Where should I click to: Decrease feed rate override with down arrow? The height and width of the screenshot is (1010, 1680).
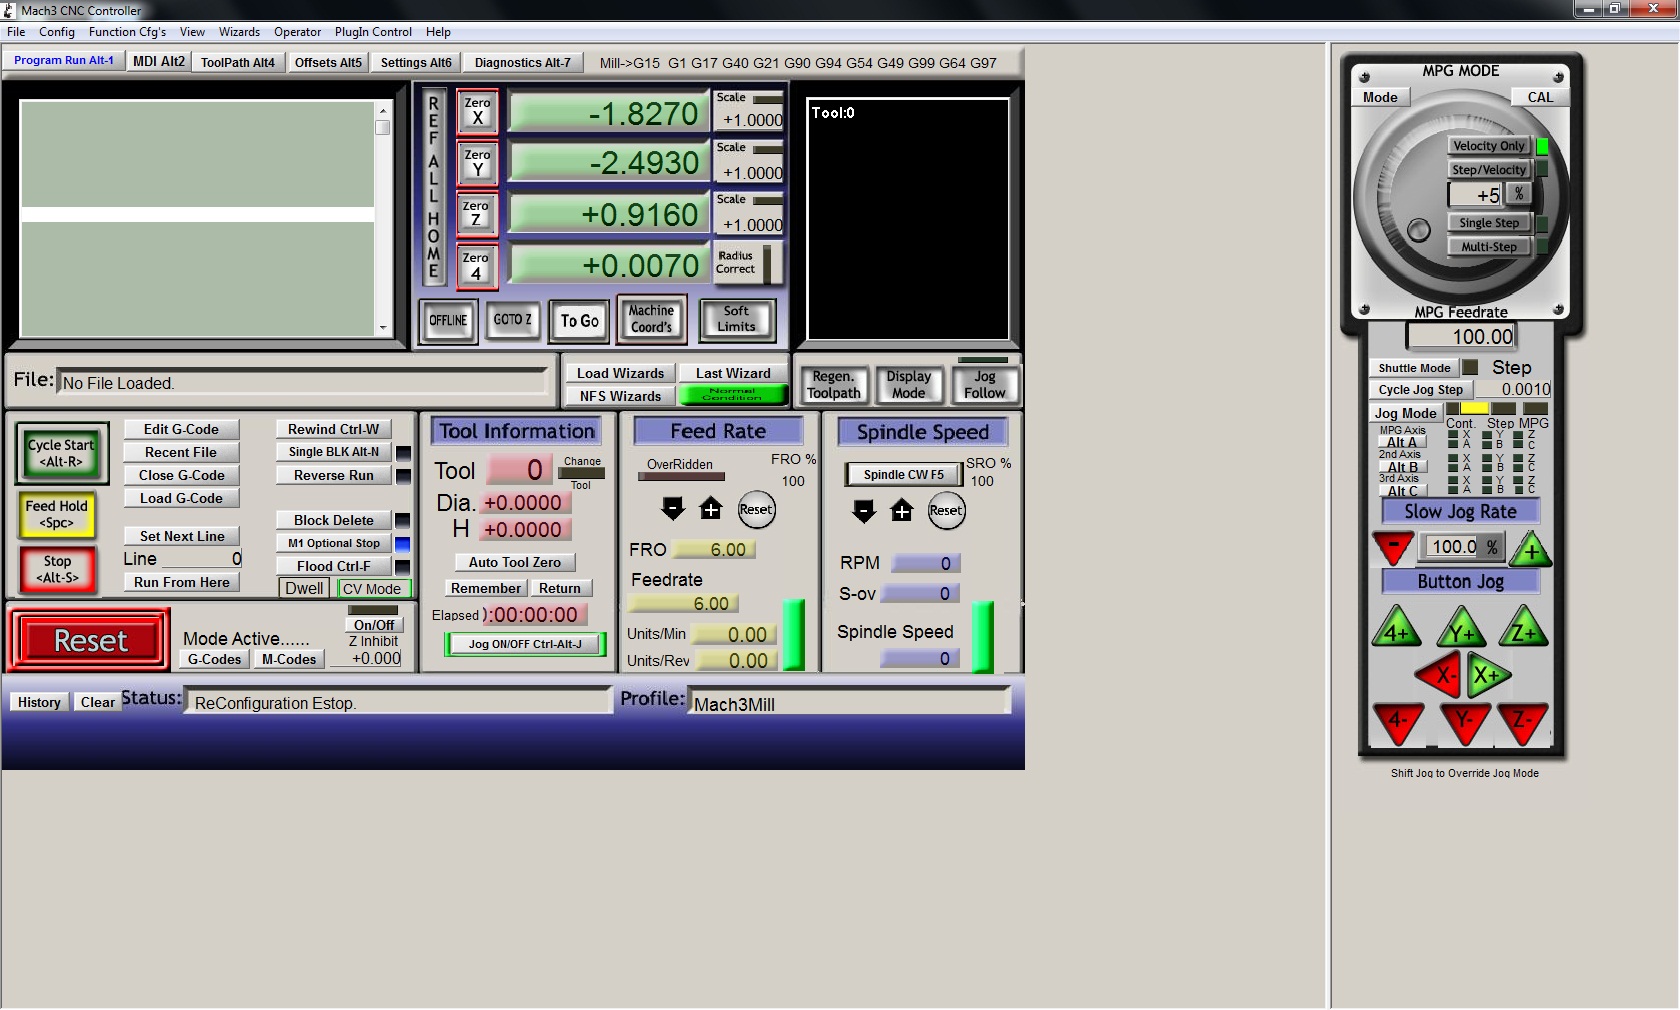pos(673,509)
